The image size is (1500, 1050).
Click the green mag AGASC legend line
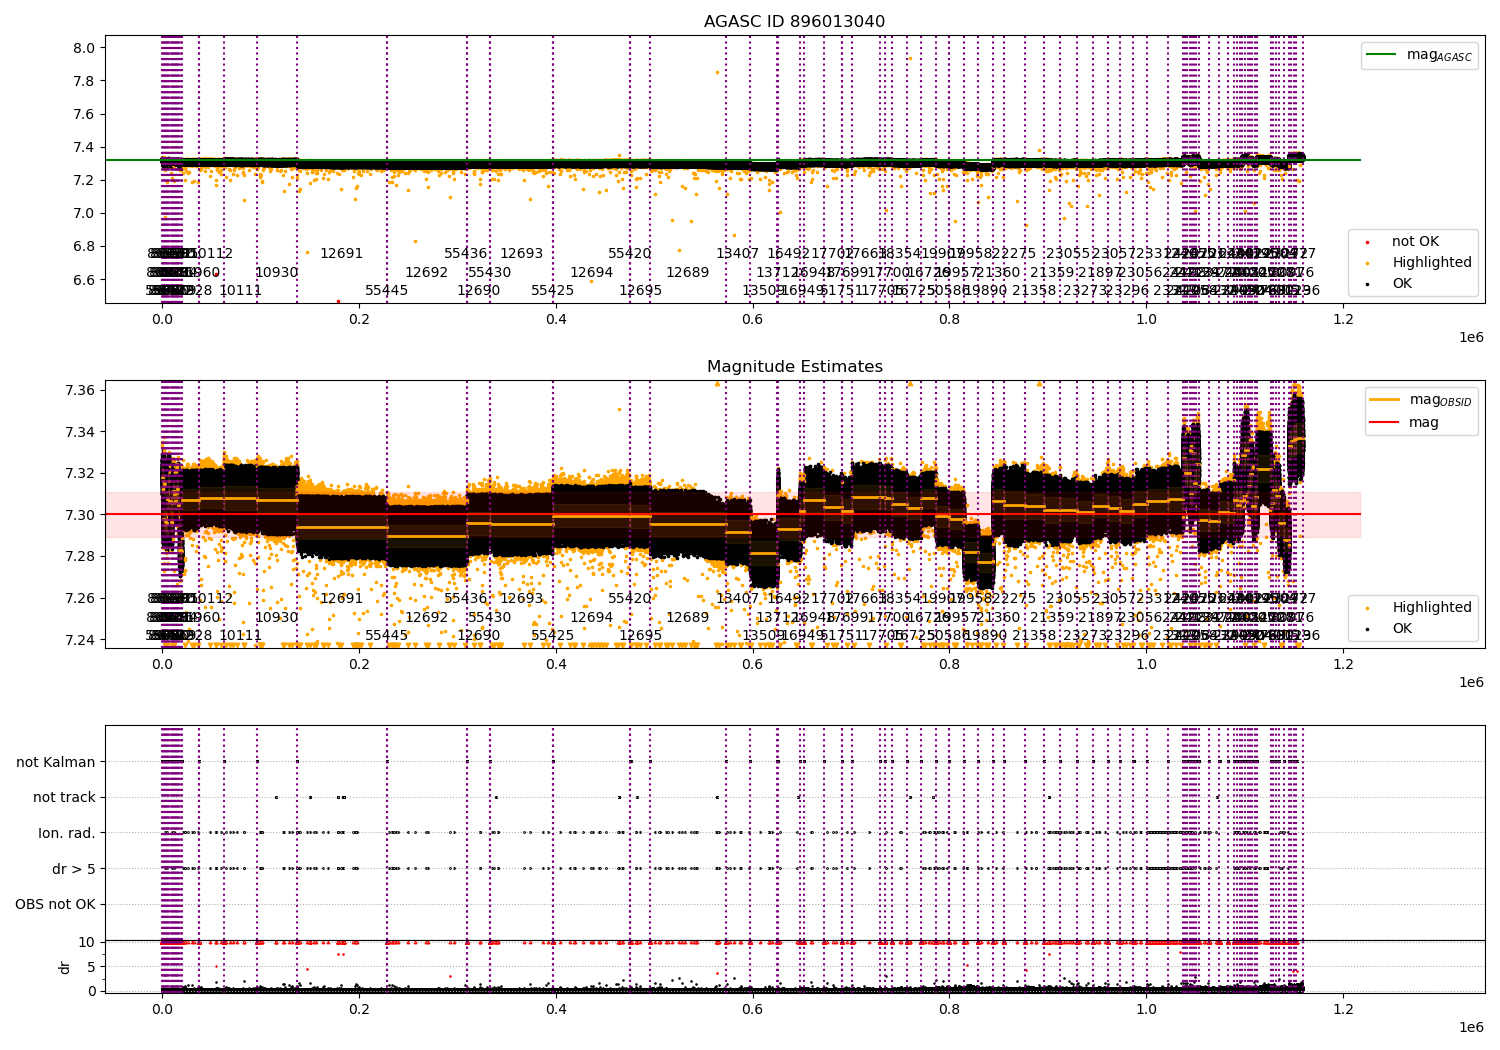click(x=1383, y=55)
